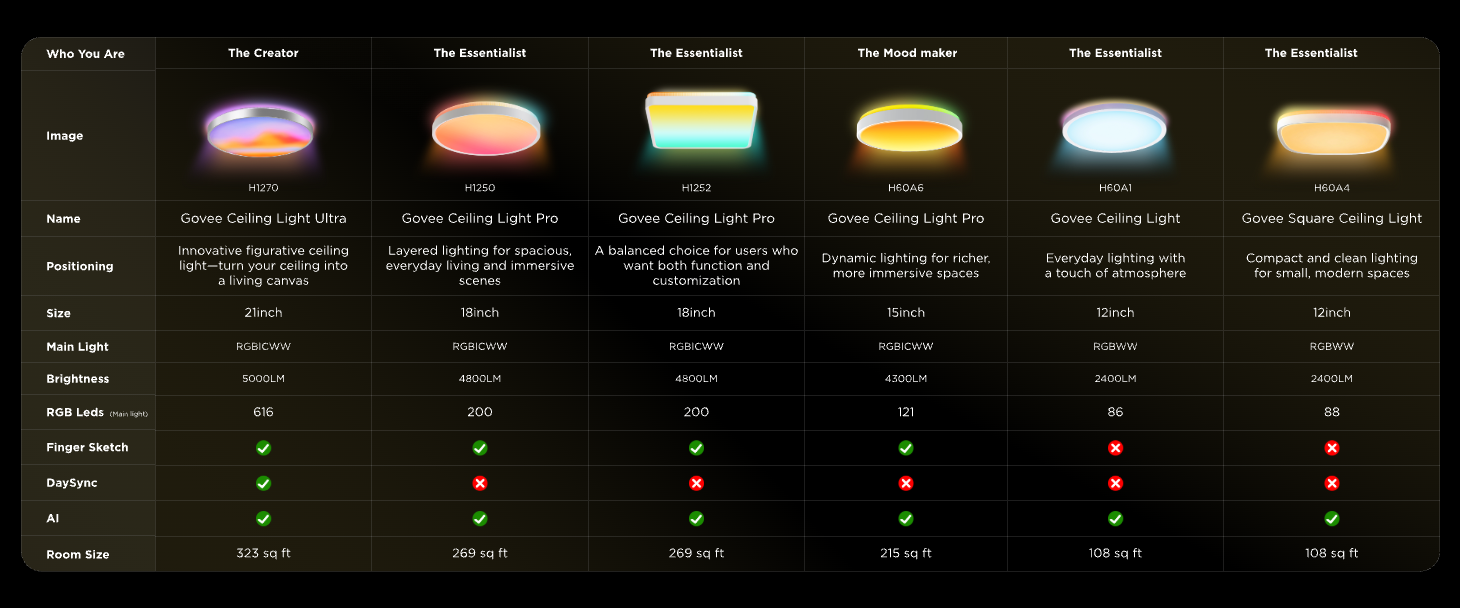The width and height of the screenshot is (1460, 608).
Task: Click the "616" RGB Leds value
Action: pos(263,412)
